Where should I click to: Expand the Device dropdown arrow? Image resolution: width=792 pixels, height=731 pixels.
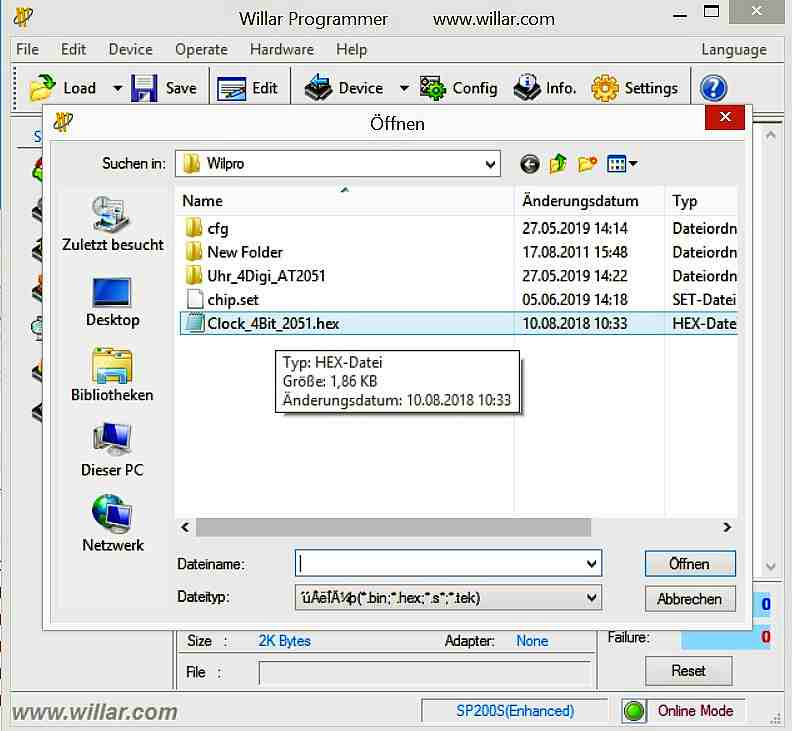click(x=404, y=88)
